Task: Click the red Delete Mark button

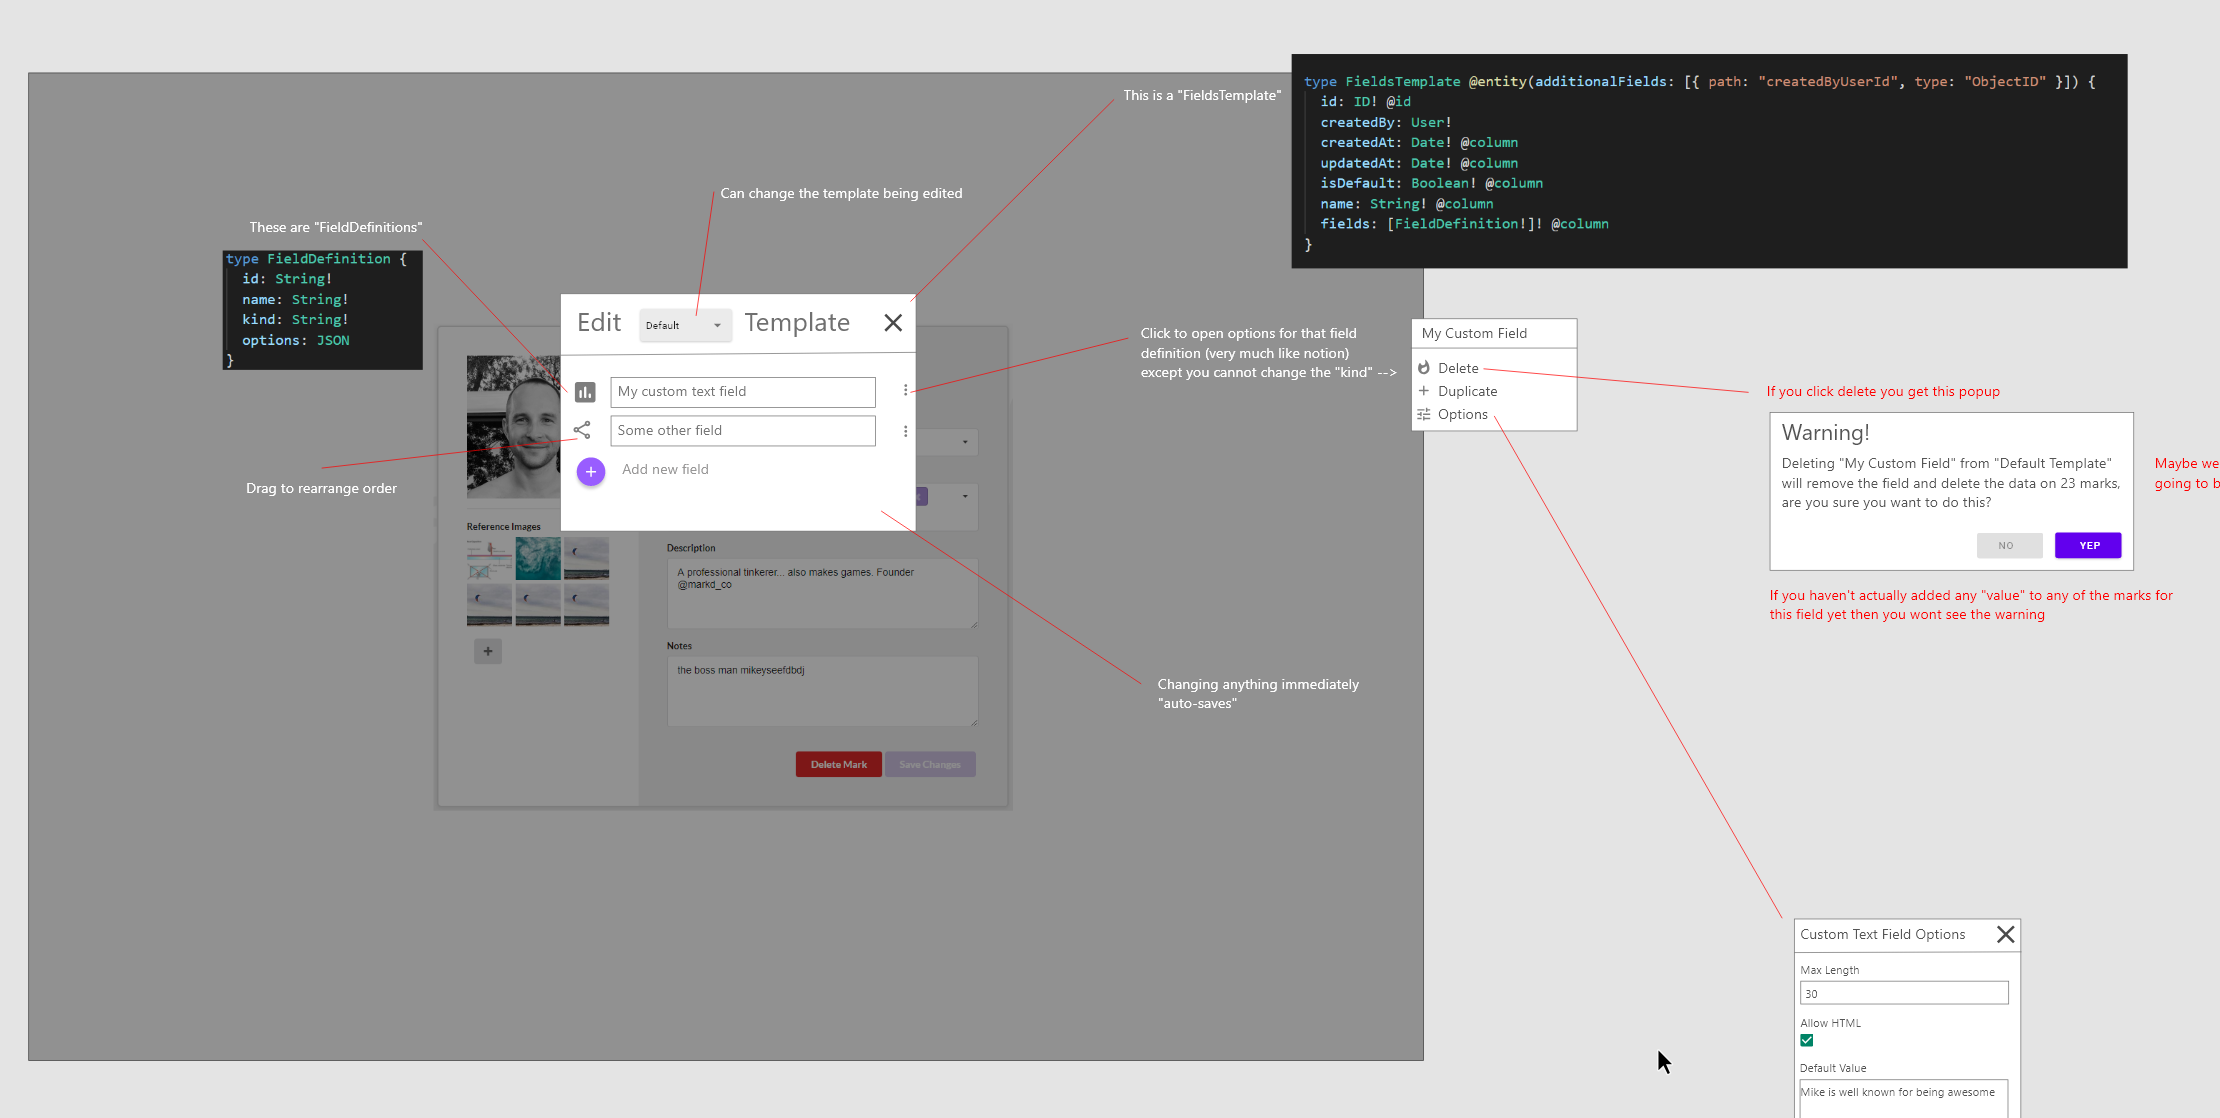Action: 838,764
